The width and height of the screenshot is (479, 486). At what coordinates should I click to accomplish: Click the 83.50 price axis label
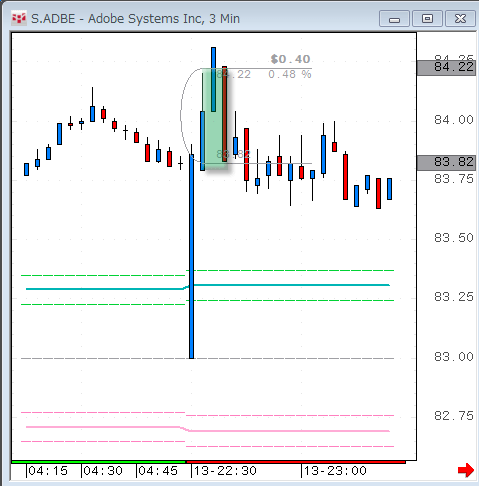click(x=454, y=238)
